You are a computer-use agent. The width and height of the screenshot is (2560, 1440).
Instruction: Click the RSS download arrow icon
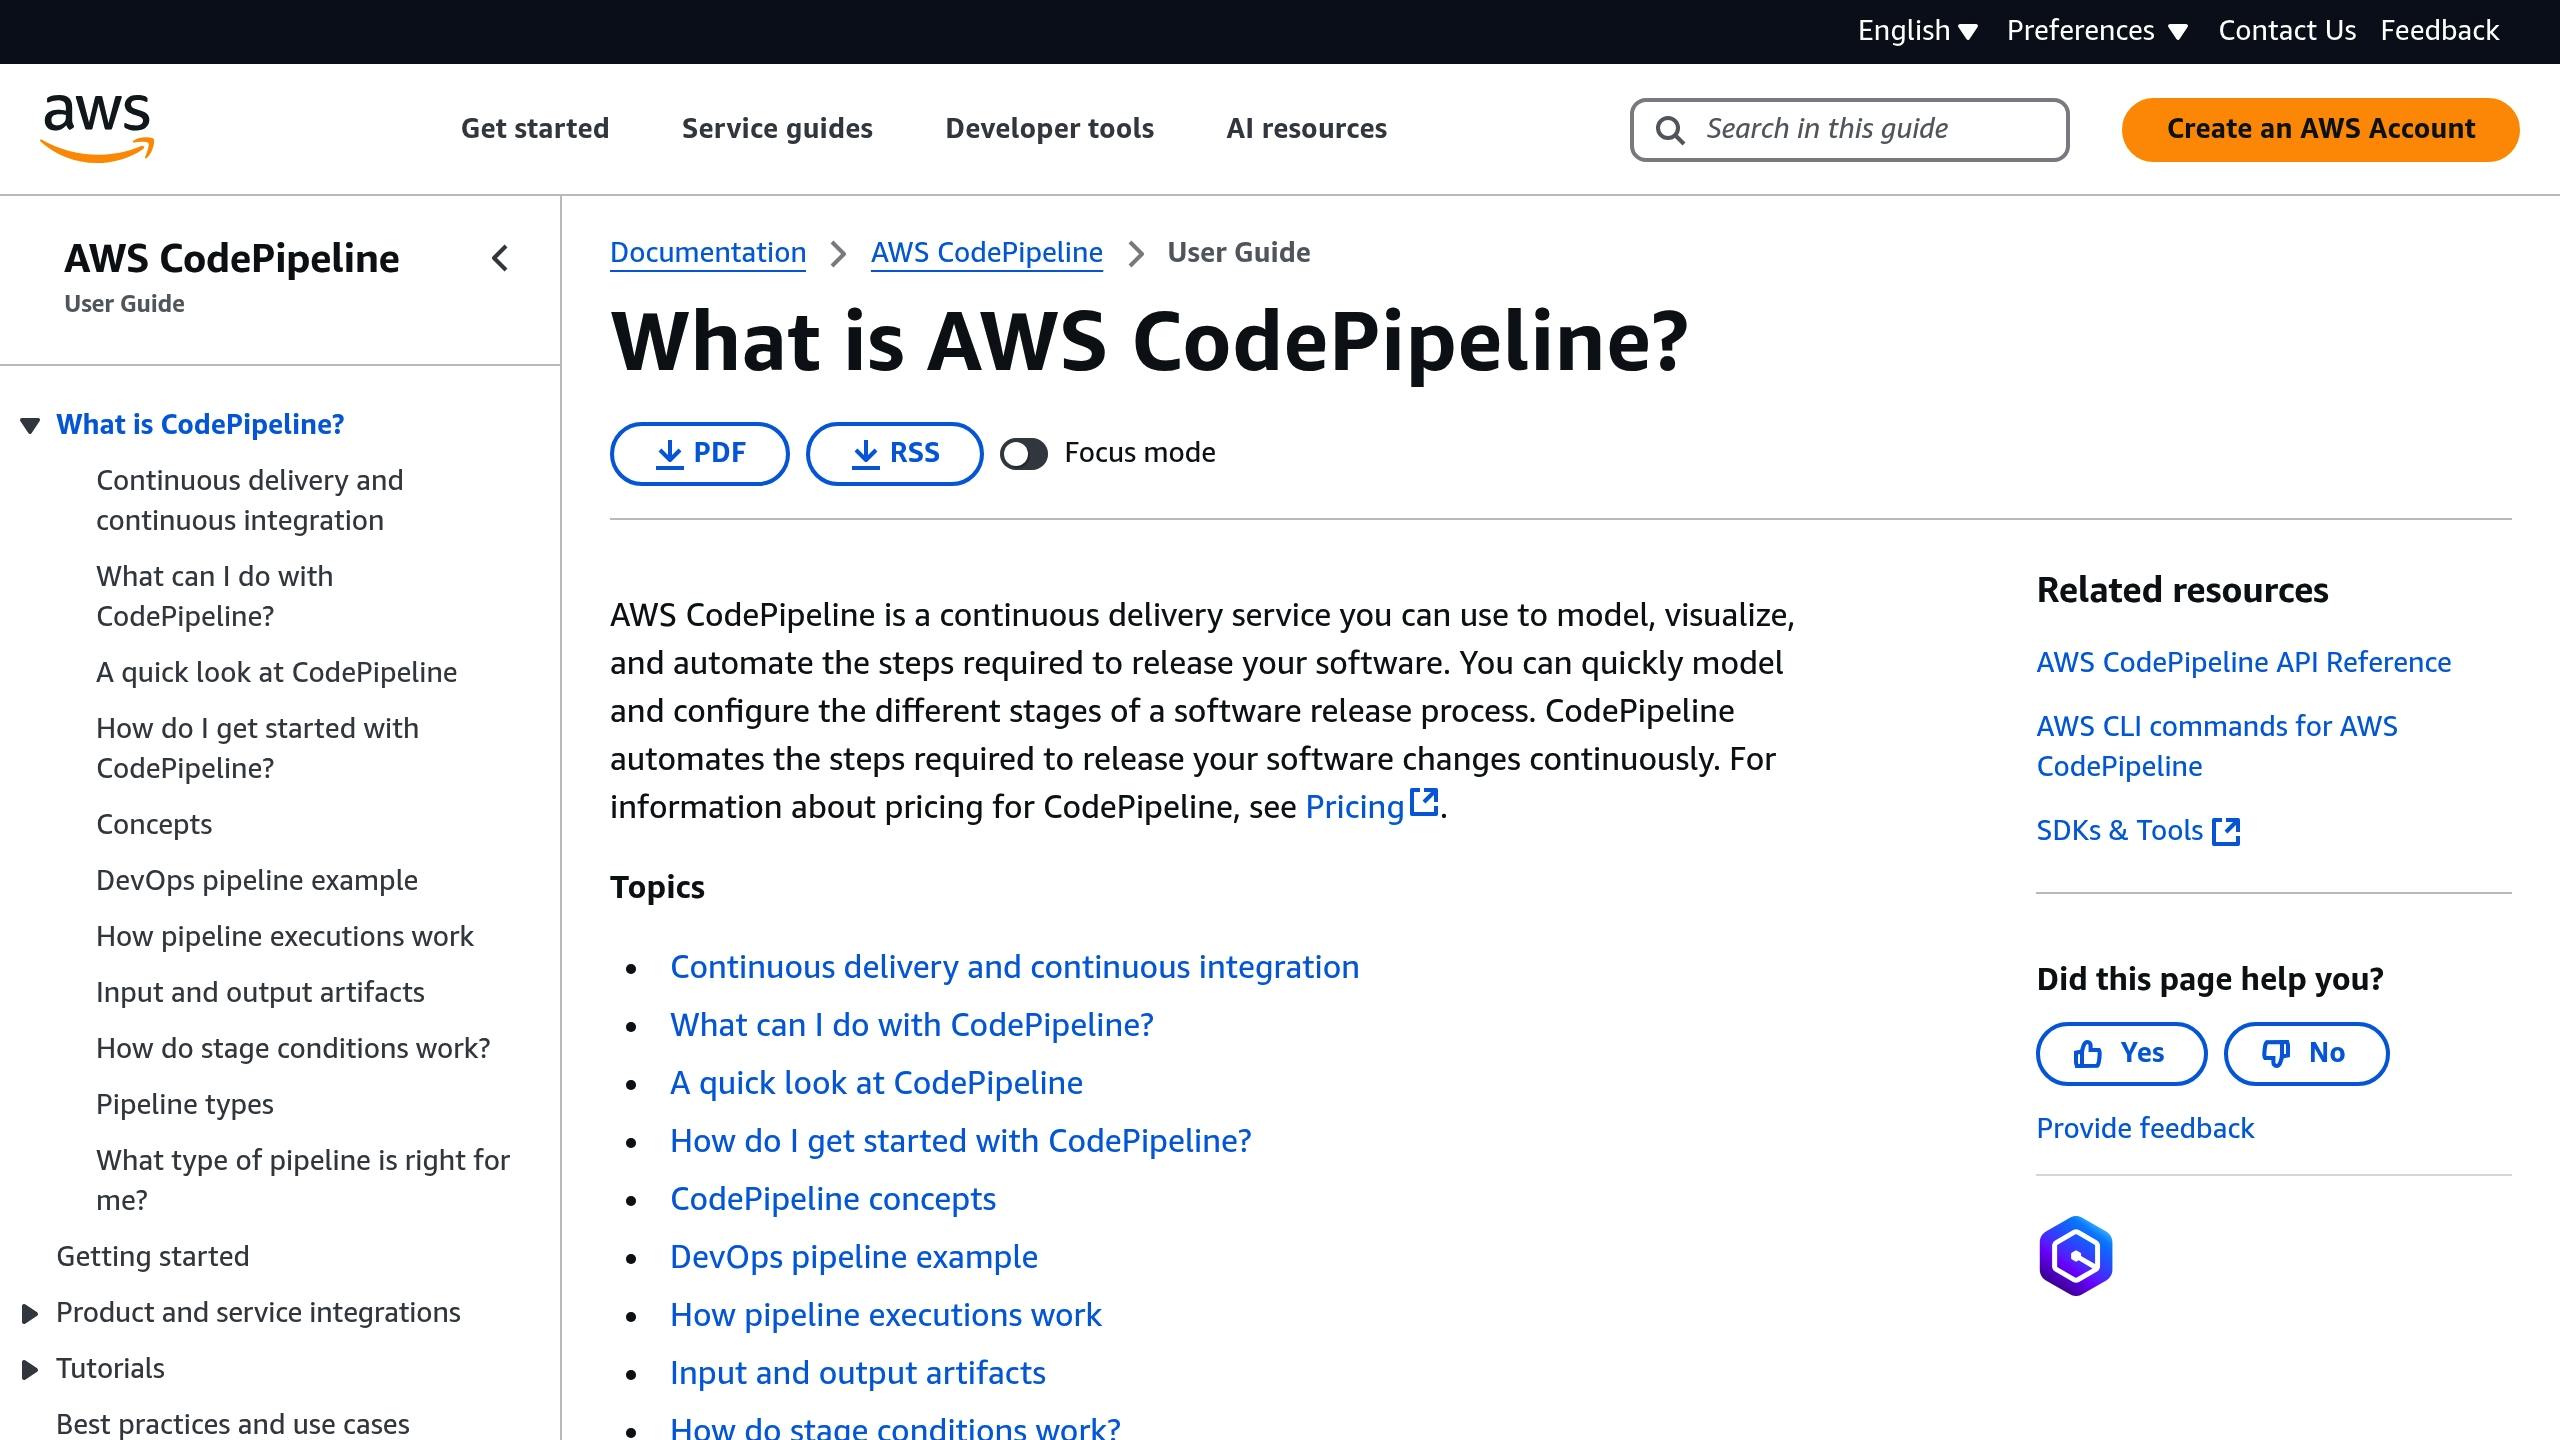pos(865,454)
